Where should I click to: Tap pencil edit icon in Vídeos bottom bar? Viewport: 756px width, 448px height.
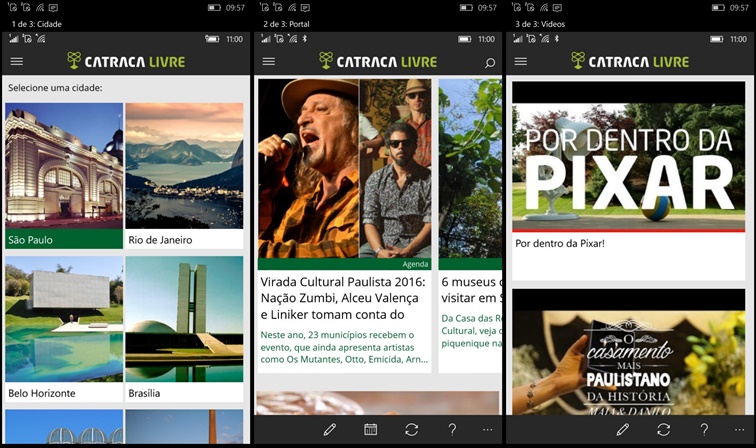tap(623, 429)
